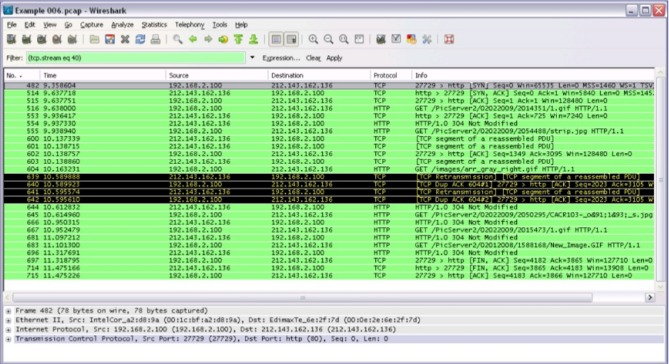Jump to the first packet icon
The height and width of the screenshot is (364, 669).
[x=239, y=39]
